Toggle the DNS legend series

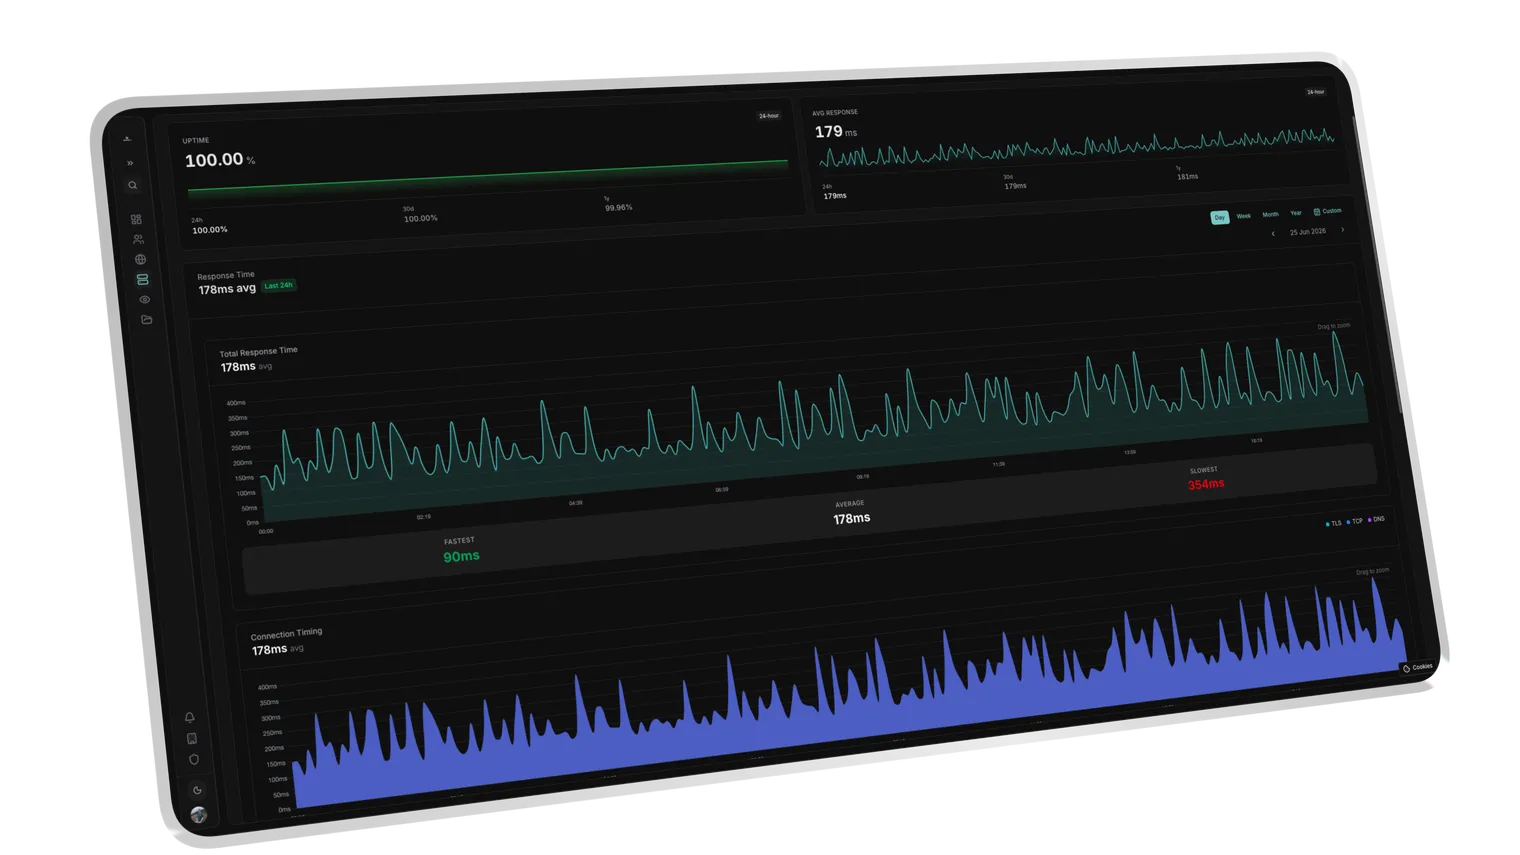(x=1377, y=519)
